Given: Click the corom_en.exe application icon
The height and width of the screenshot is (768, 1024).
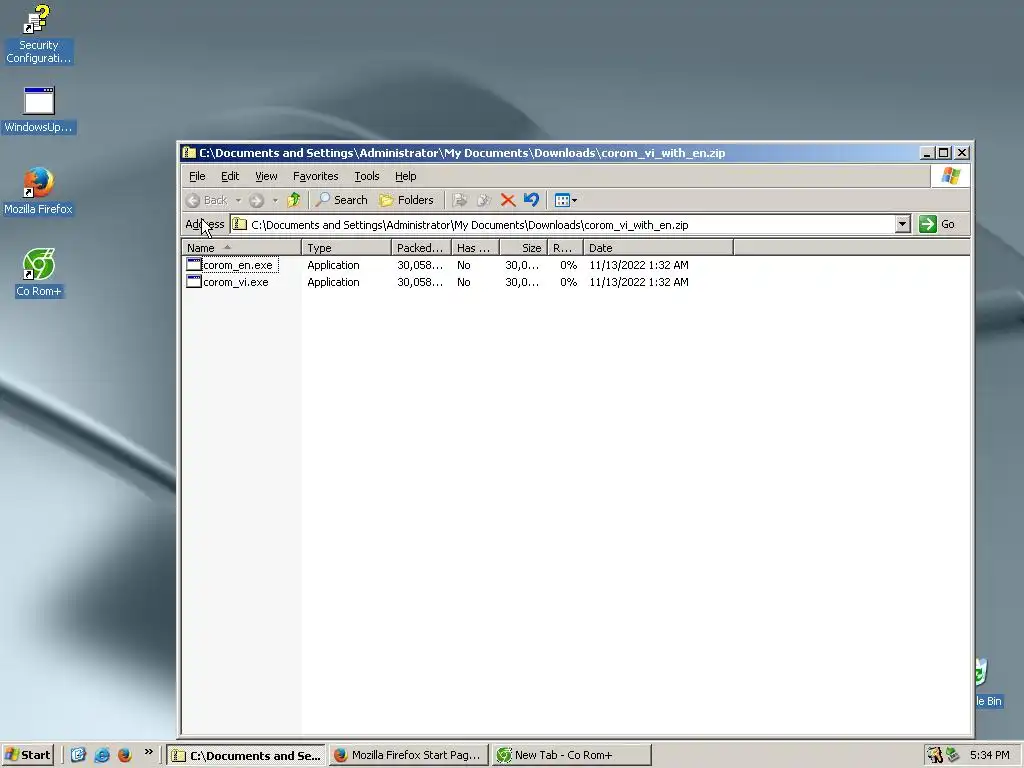Looking at the screenshot, I should 194,264.
